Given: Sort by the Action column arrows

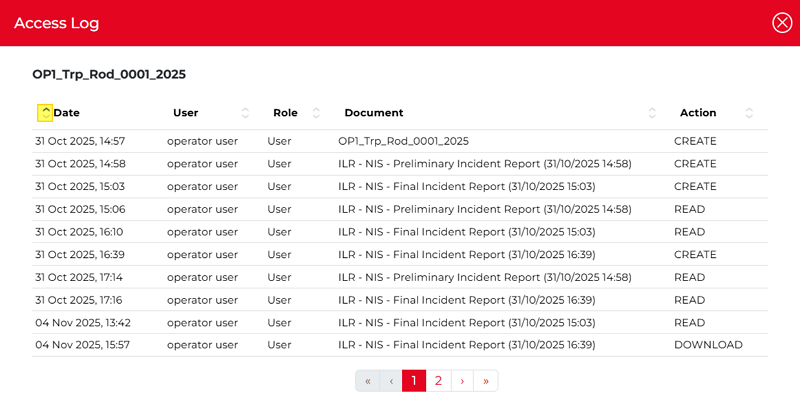Looking at the screenshot, I should click(x=749, y=113).
